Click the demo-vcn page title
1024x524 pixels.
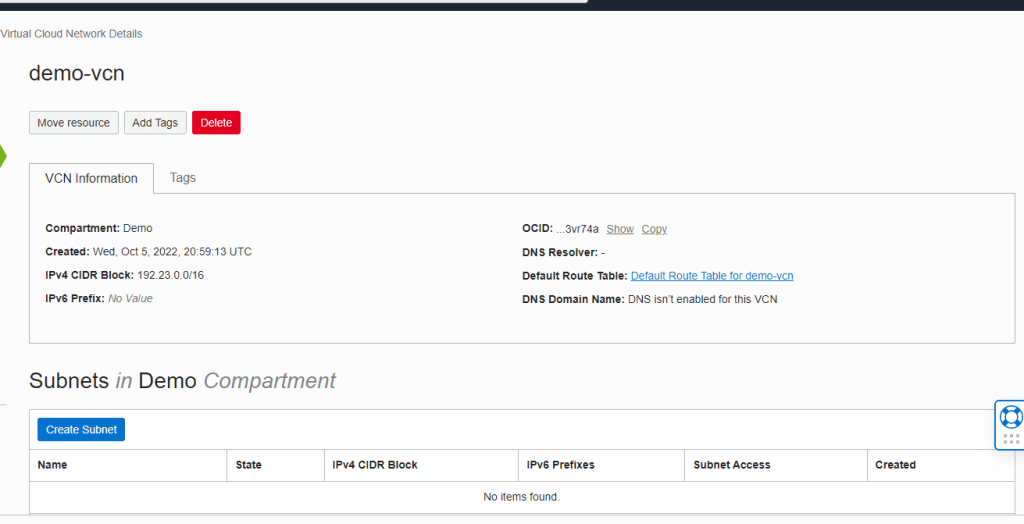pyautogui.click(x=77, y=73)
